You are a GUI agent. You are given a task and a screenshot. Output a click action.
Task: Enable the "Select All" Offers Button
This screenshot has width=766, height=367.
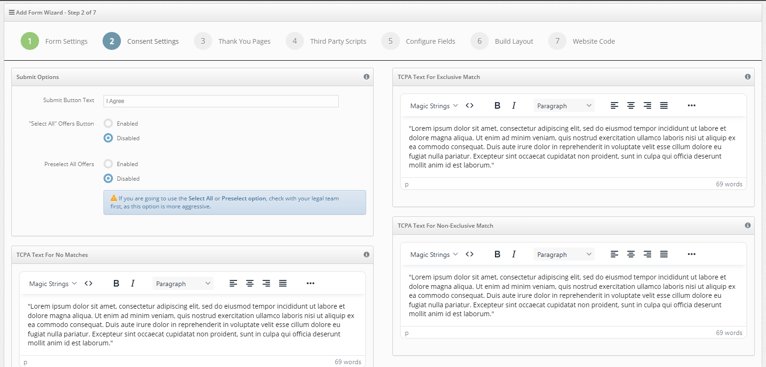click(x=108, y=123)
